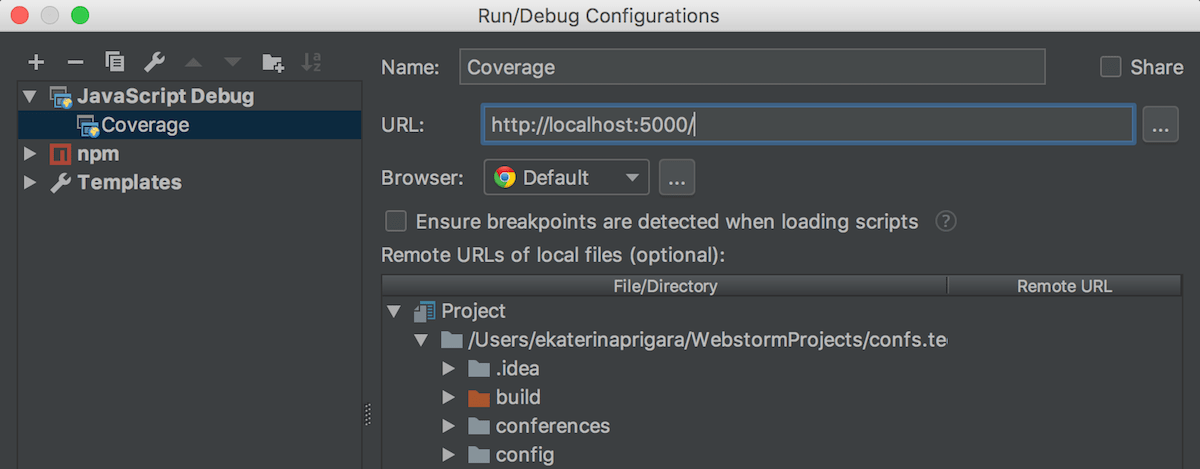The height and width of the screenshot is (469, 1200).
Task: Expand the conferences folder
Action: coord(450,426)
